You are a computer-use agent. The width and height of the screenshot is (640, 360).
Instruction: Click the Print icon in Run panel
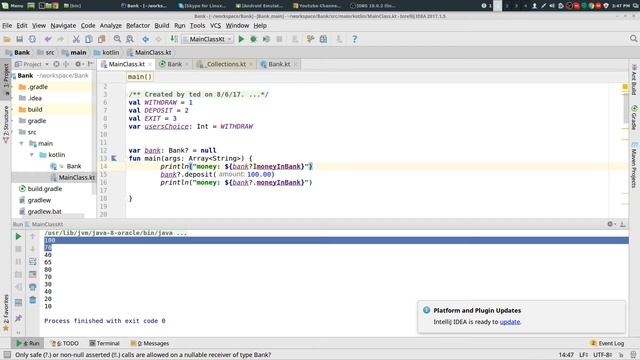[x=33, y=287]
